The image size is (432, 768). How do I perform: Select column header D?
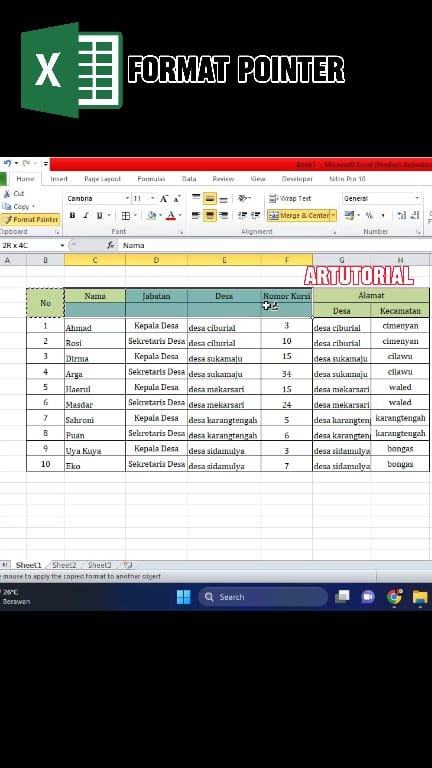[x=156, y=261]
